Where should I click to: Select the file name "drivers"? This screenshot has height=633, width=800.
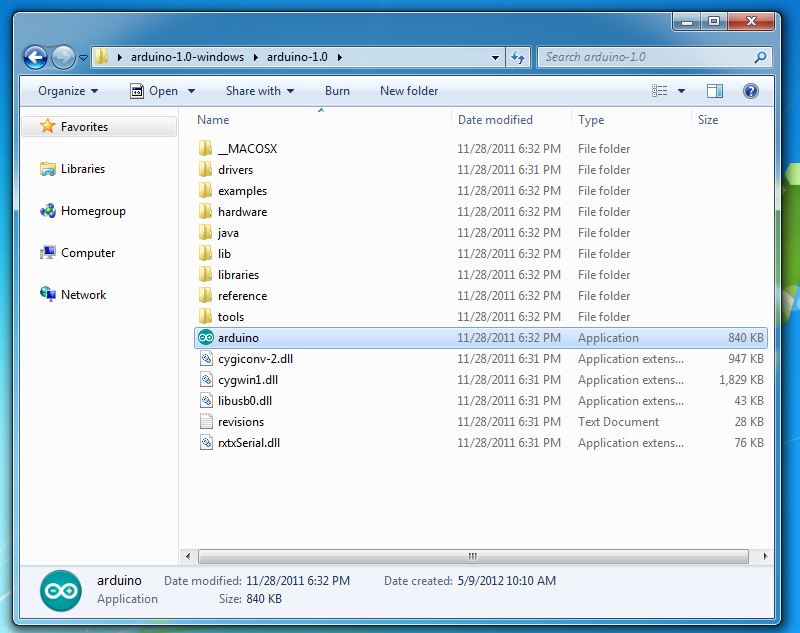tap(235, 170)
